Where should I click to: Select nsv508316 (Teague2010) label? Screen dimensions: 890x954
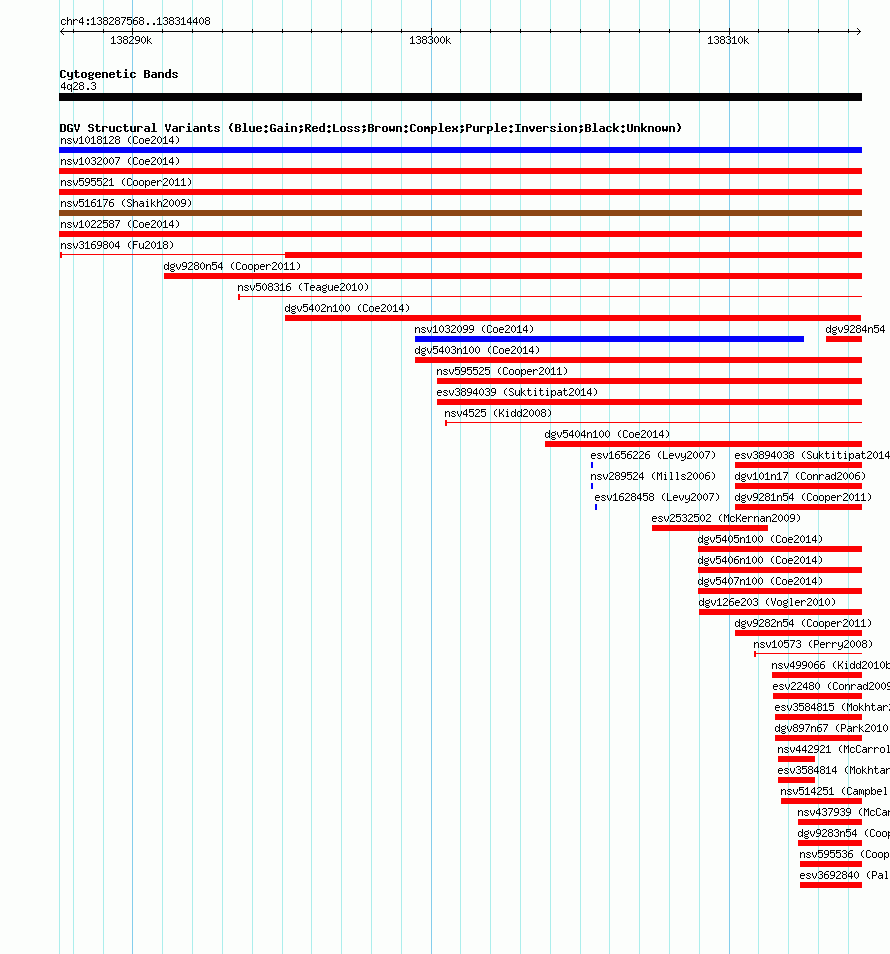[303, 287]
